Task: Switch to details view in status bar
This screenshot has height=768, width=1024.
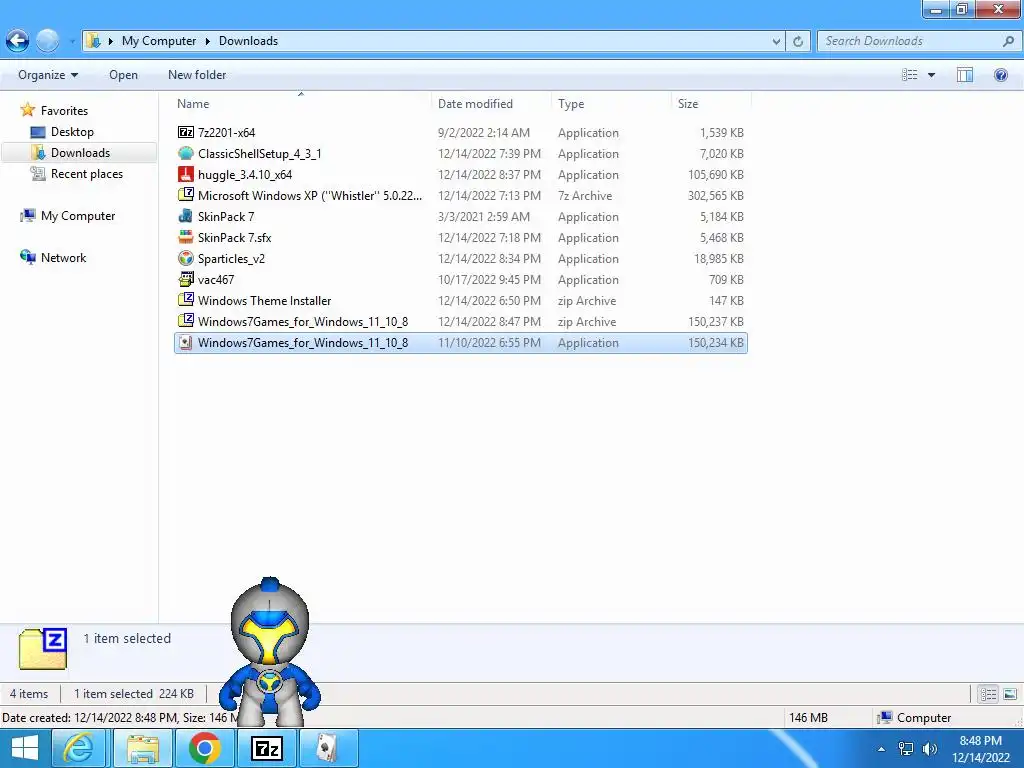Action: [989, 694]
